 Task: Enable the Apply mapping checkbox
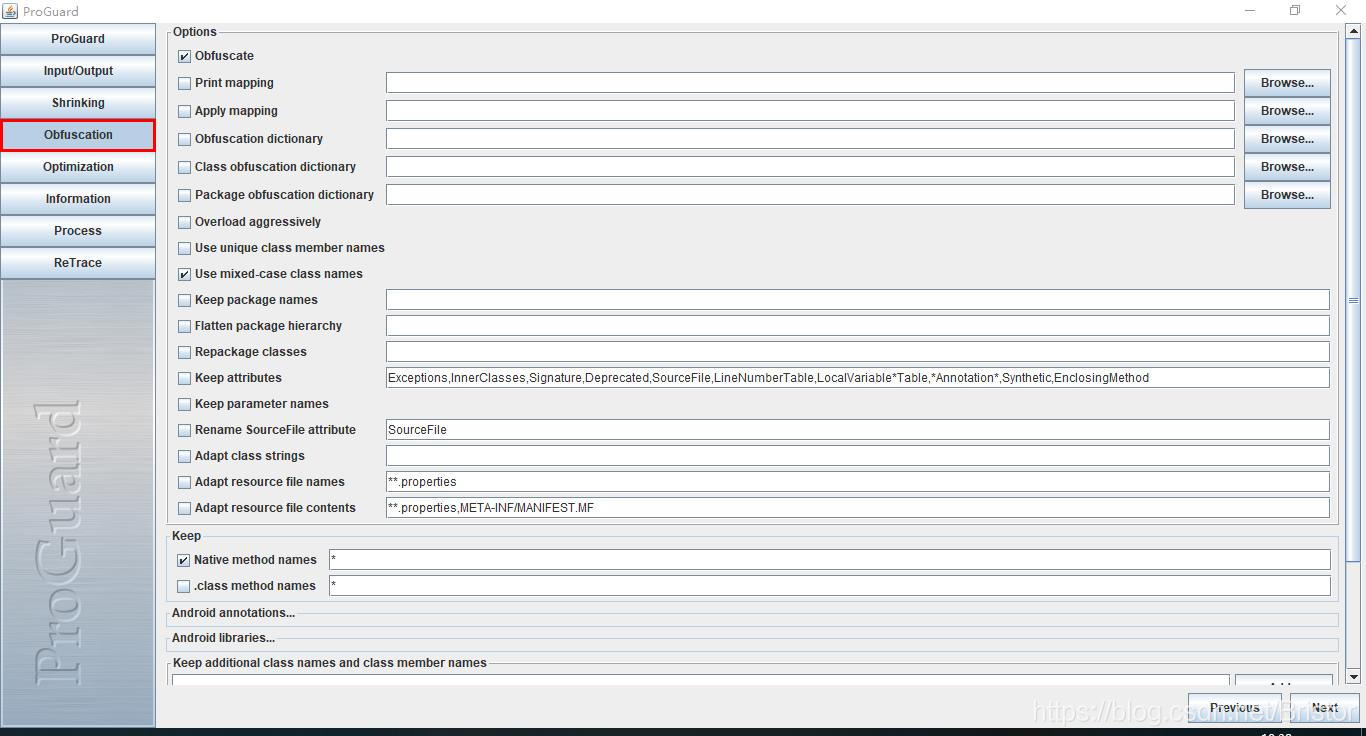tap(184, 112)
